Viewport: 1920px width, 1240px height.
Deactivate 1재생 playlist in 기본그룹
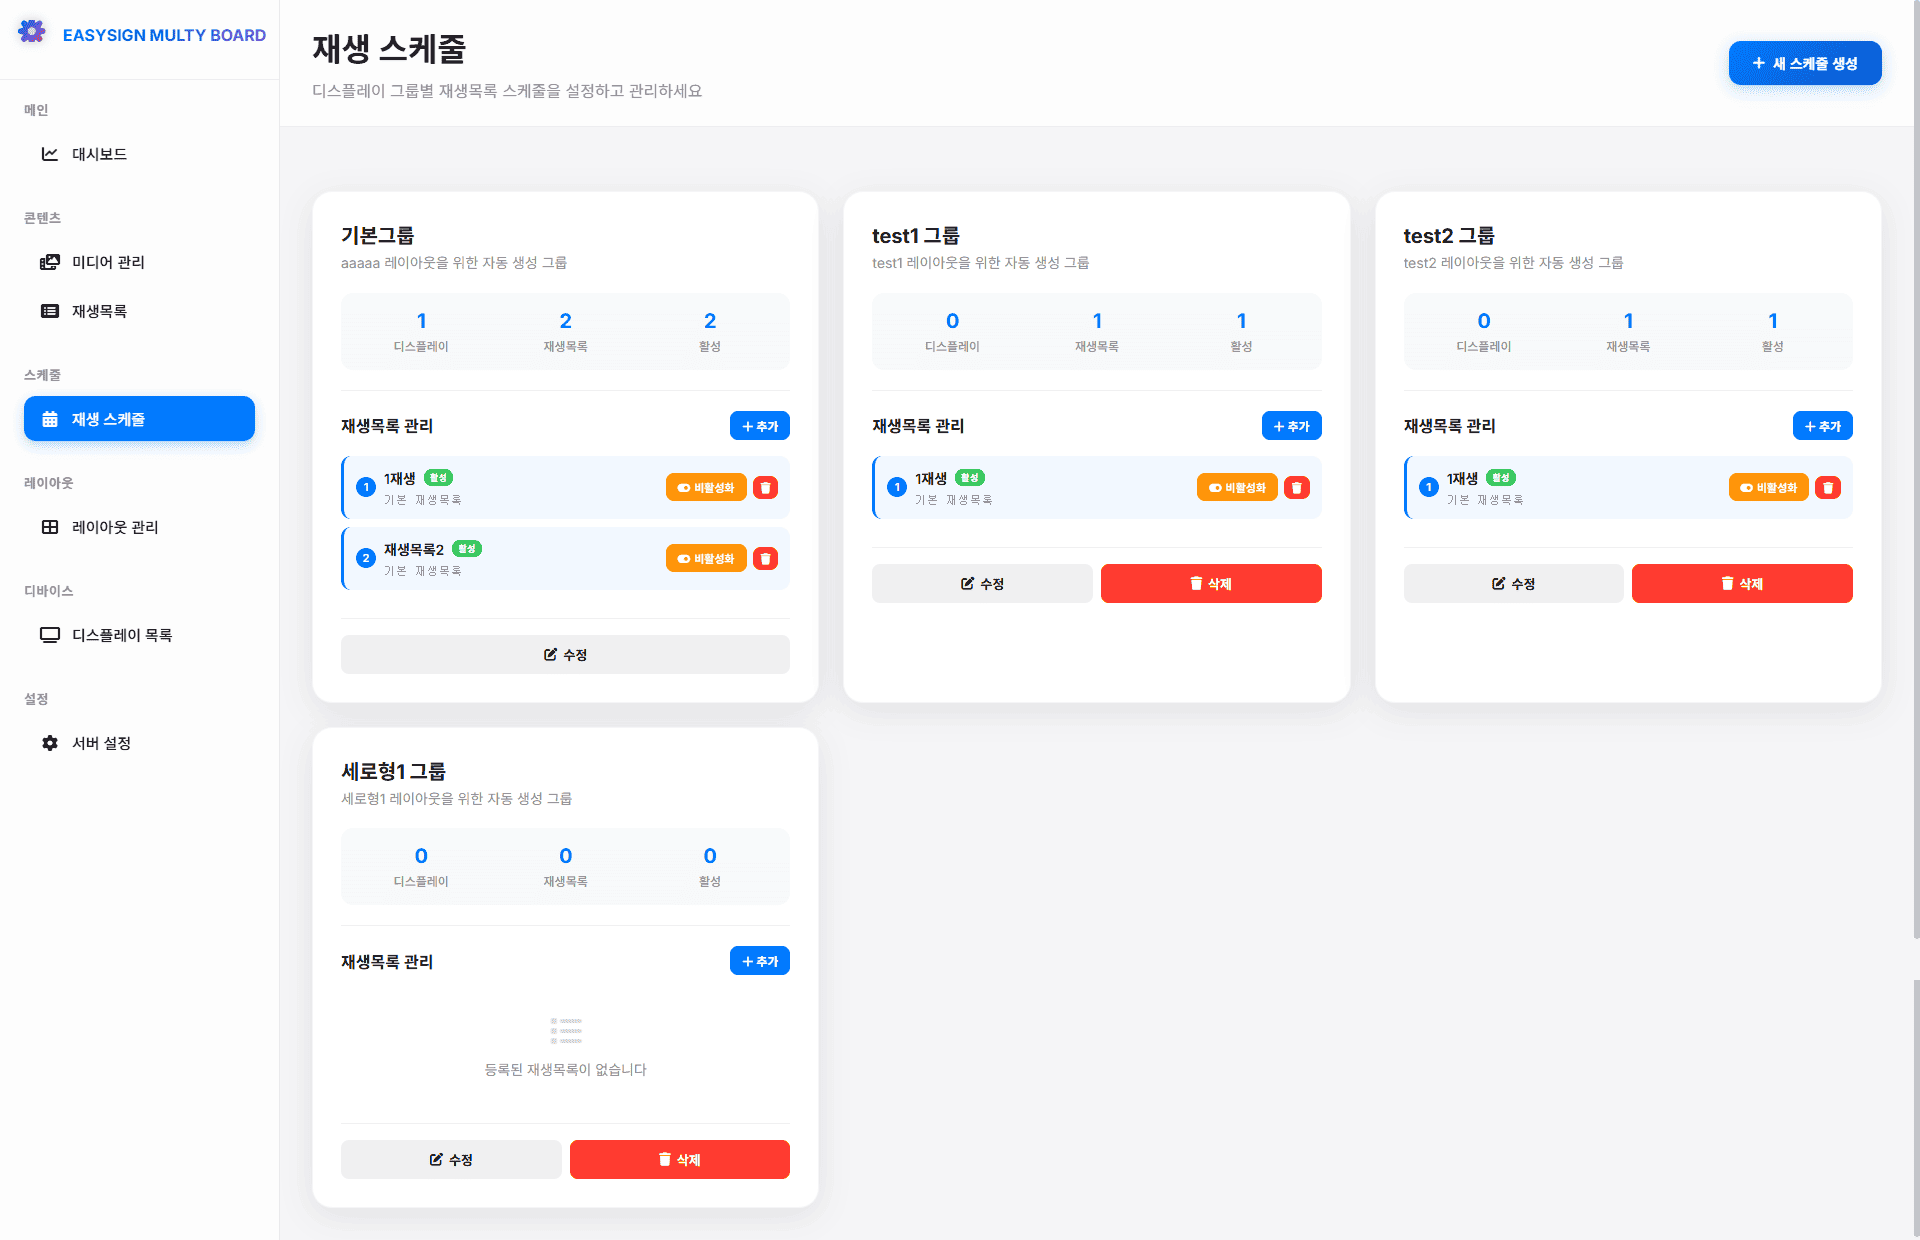706,488
